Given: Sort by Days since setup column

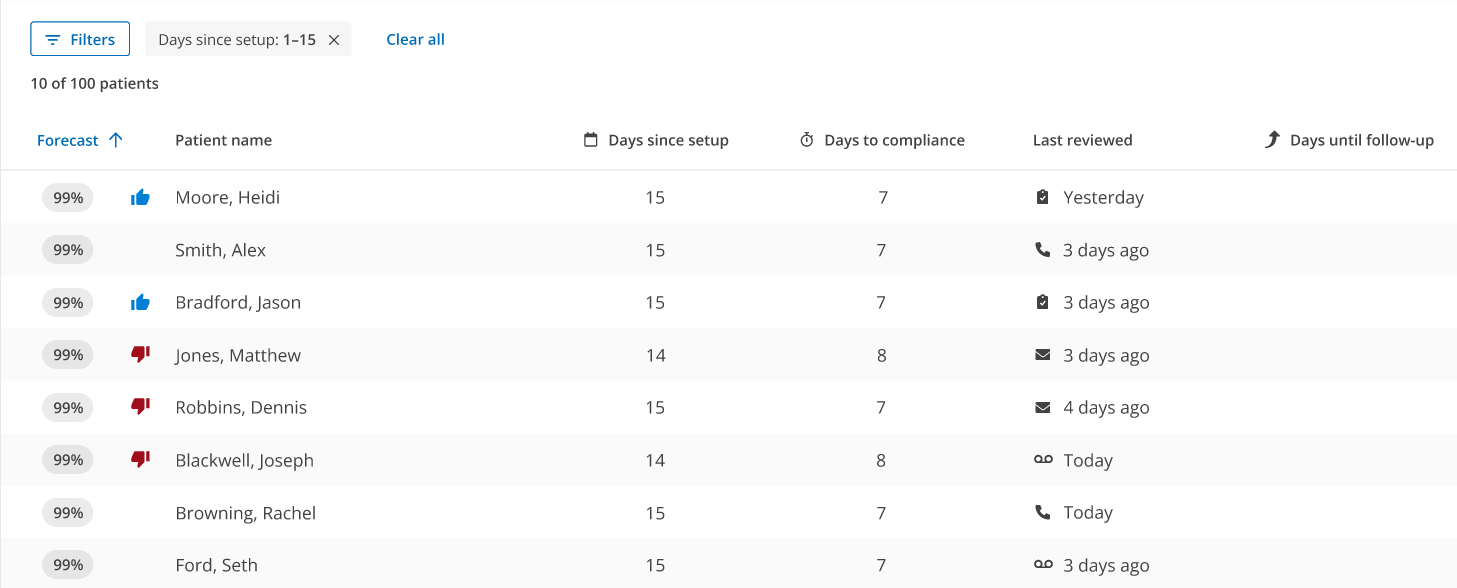Looking at the screenshot, I should (667, 140).
